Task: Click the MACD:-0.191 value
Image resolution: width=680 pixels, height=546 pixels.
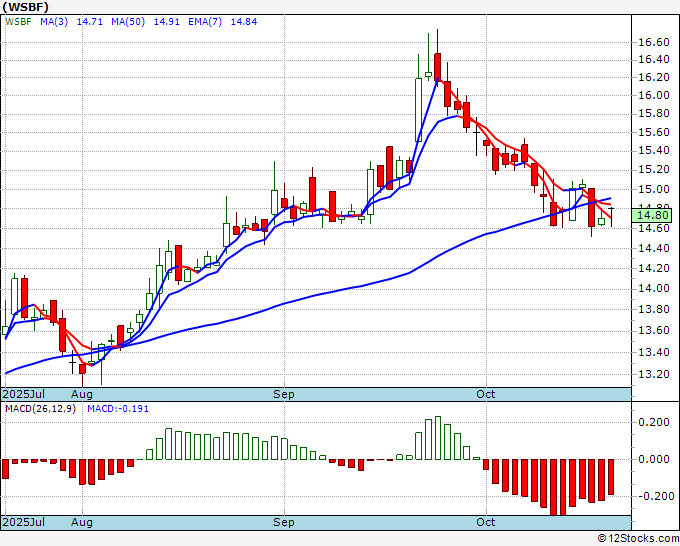Action: [x=118, y=409]
